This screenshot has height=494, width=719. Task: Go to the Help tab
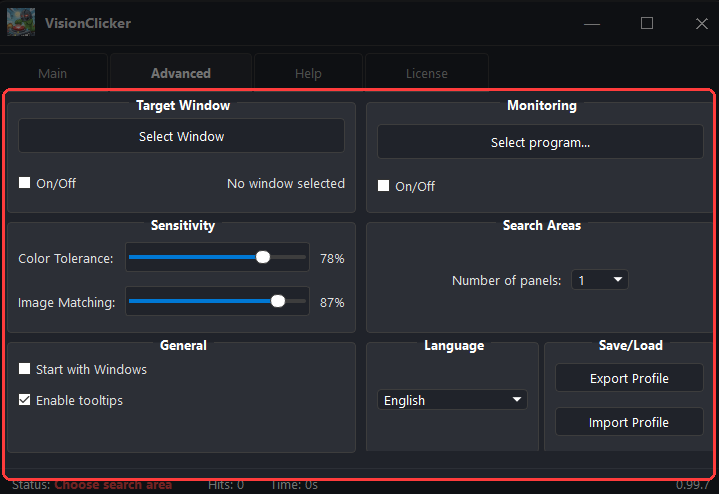(308, 73)
